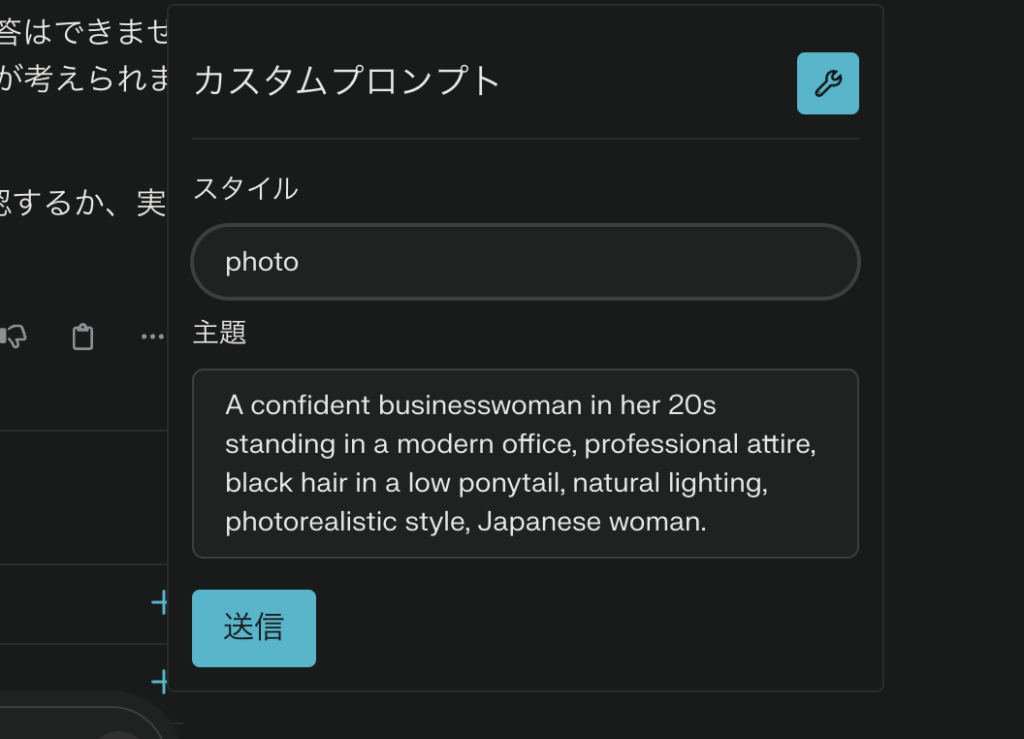Click inside the 主題 text area
This screenshot has width=1024, height=739.
tap(525, 463)
